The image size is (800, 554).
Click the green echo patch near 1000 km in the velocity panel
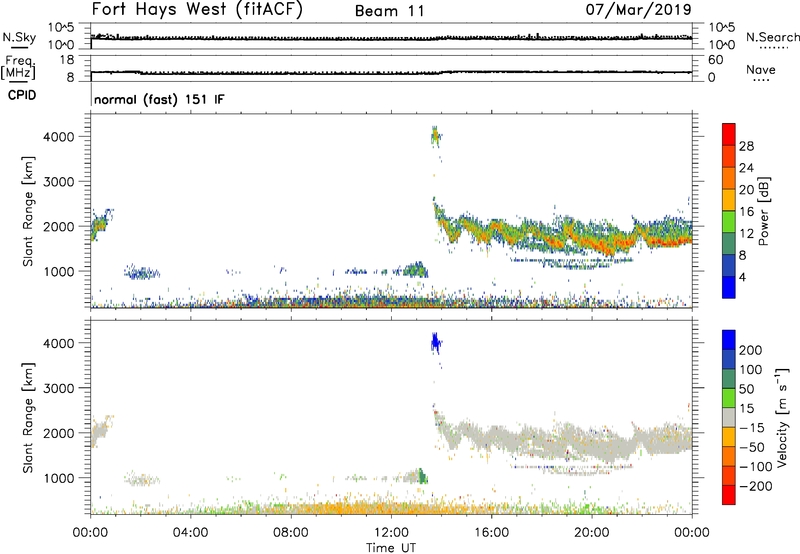tap(422, 476)
